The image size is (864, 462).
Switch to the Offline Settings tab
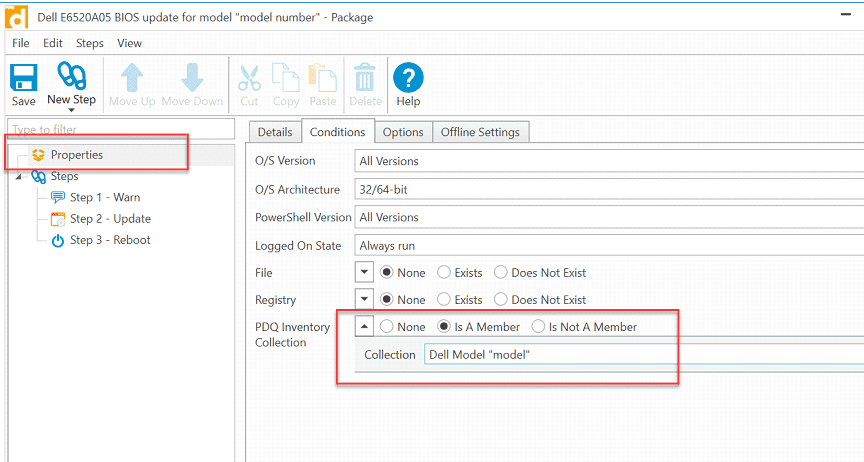(x=480, y=132)
